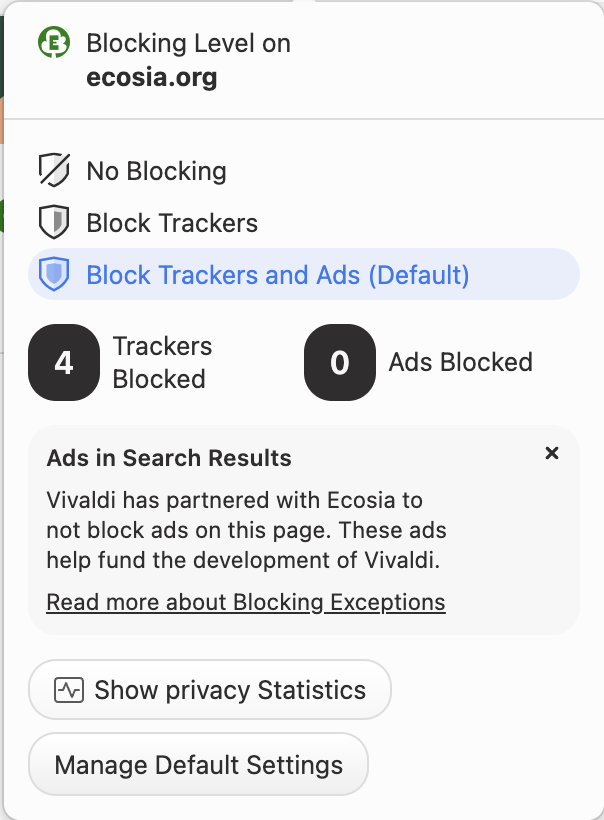Click the Trackers Blocked label text
This screenshot has width=604, height=820.
point(162,362)
